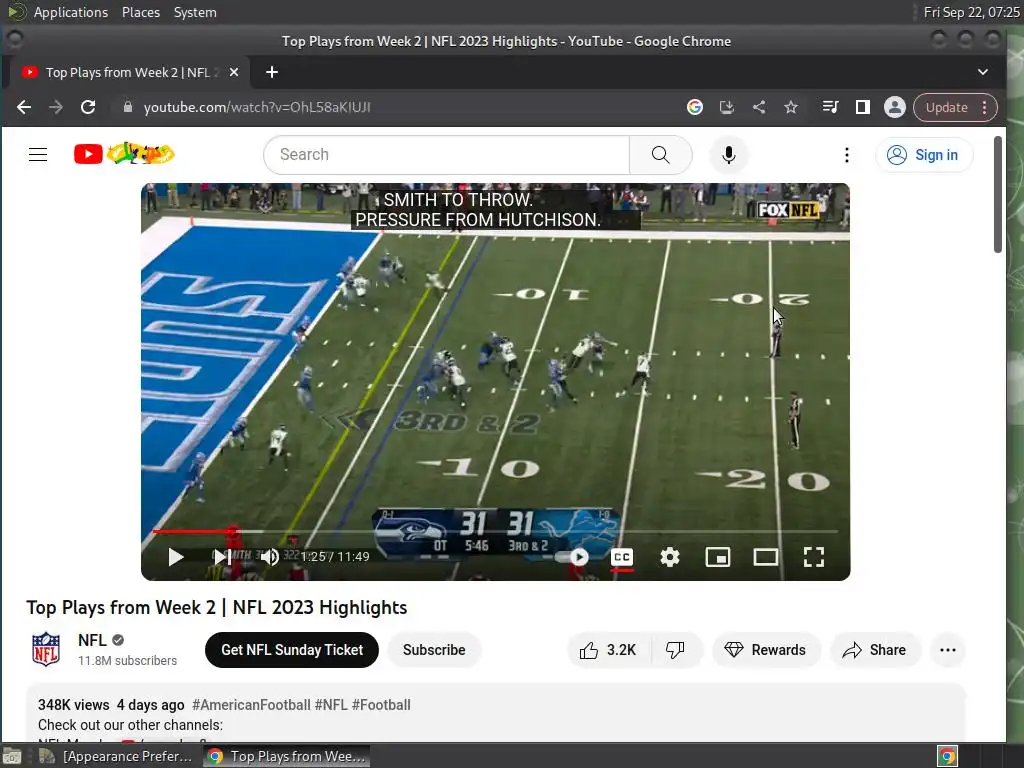Open NFL channel avatar
The height and width of the screenshot is (768, 1024).
[46, 649]
